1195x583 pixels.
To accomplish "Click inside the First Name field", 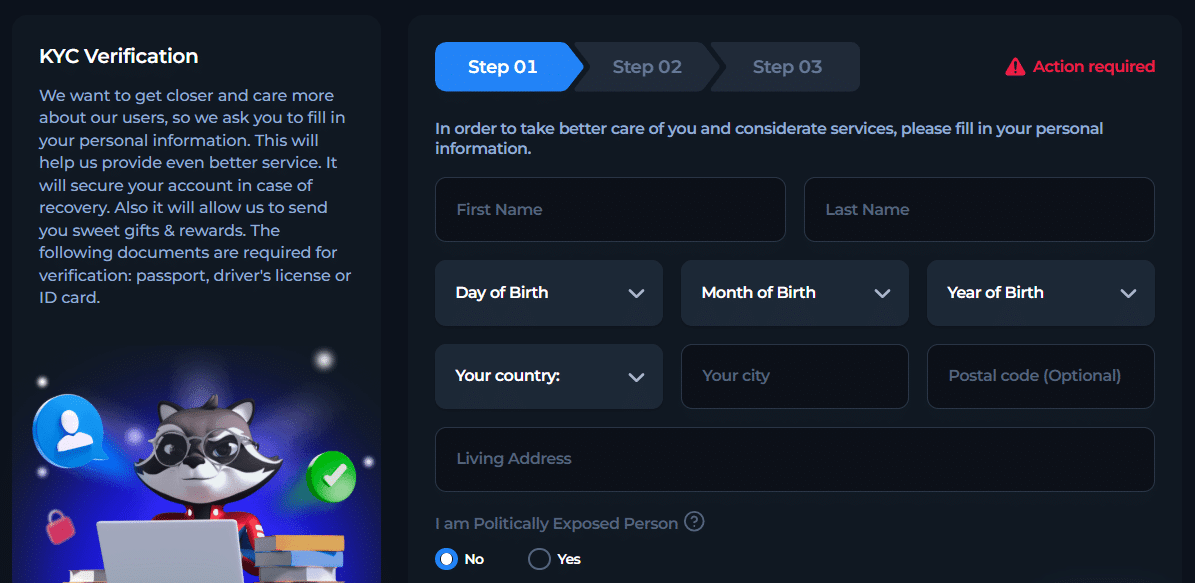I will [x=610, y=209].
